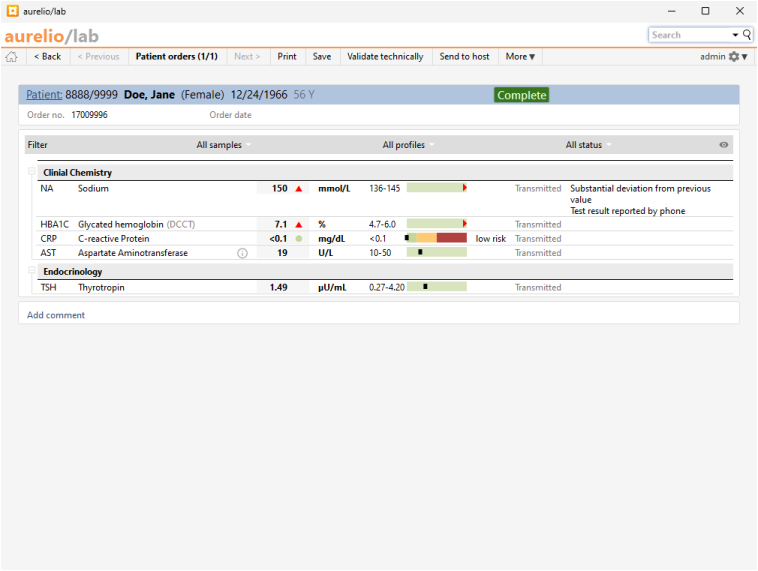Open the More menu
758x571 pixels.
(520, 57)
